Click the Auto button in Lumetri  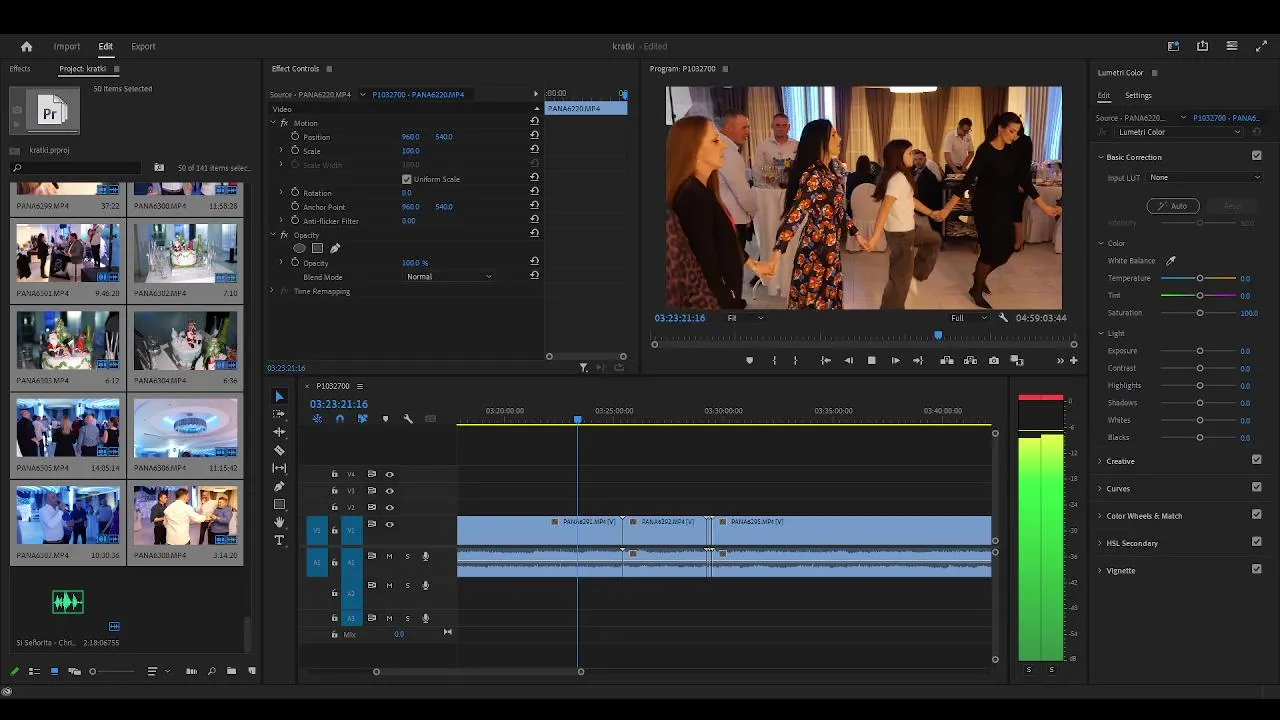coord(1172,206)
